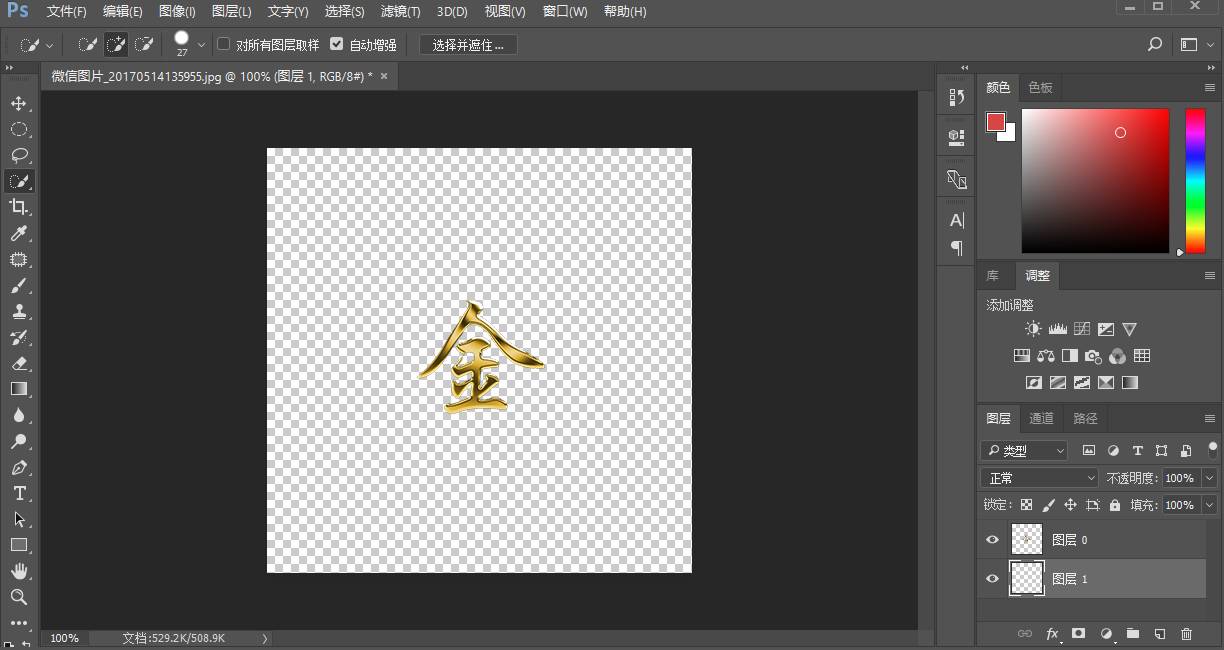Screen dimensions: 1224x650
Task: Click the delete layer trash icon
Action: coord(1187,633)
